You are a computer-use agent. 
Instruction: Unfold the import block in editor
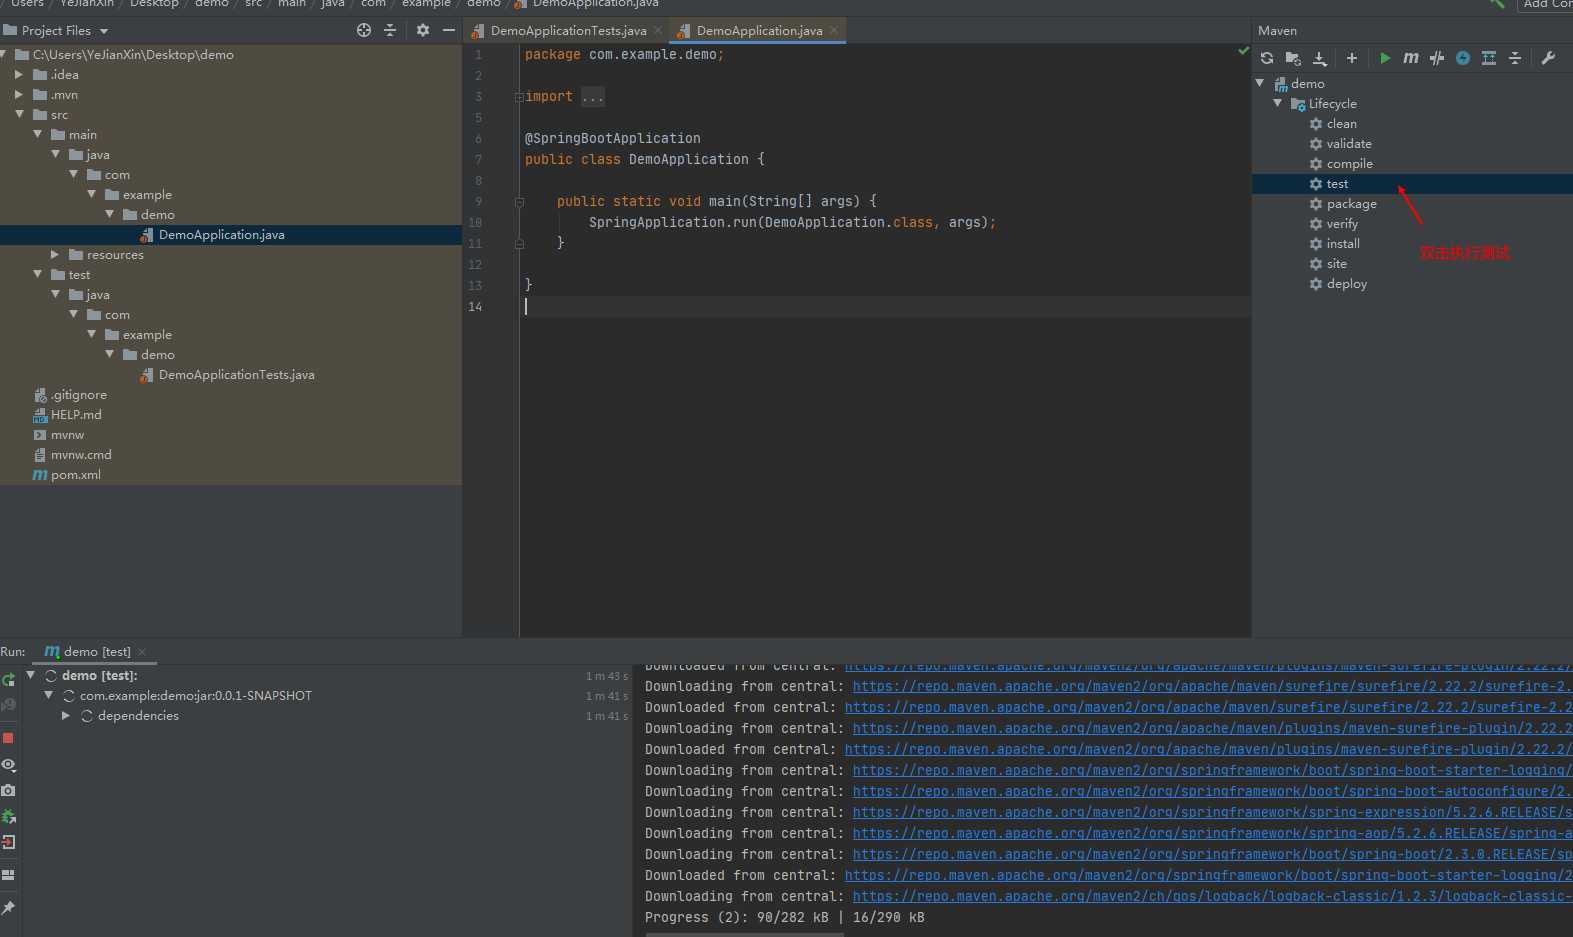point(519,97)
